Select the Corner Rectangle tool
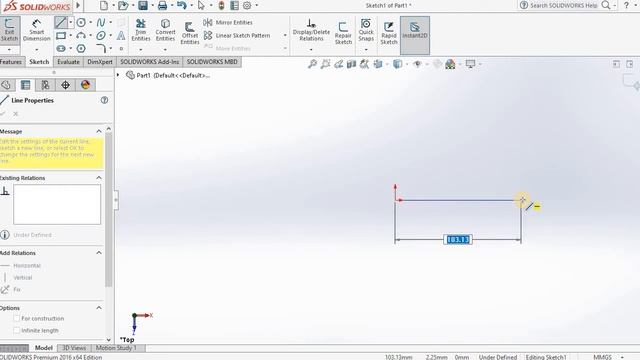The image size is (640, 360). [61, 36]
